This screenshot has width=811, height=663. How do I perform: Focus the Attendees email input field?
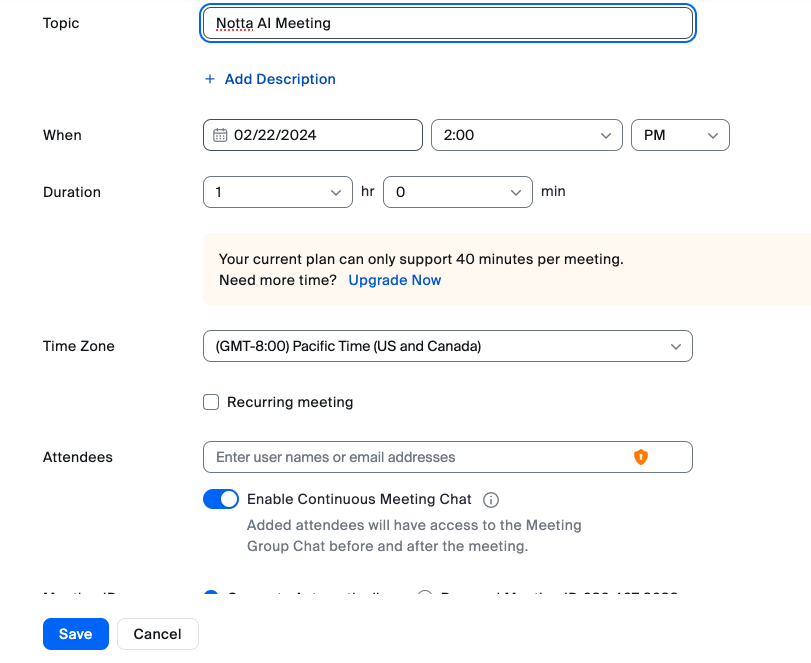pos(420,457)
